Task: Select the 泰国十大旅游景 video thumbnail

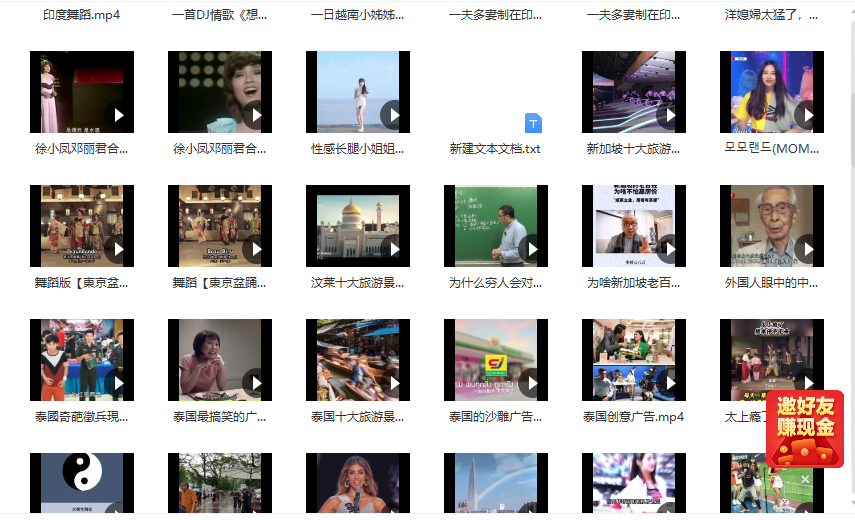Action: (x=358, y=360)
